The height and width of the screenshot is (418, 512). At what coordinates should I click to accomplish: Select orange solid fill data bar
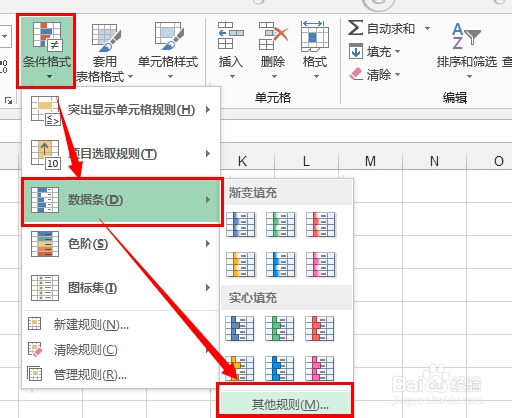tap(240, 369)
